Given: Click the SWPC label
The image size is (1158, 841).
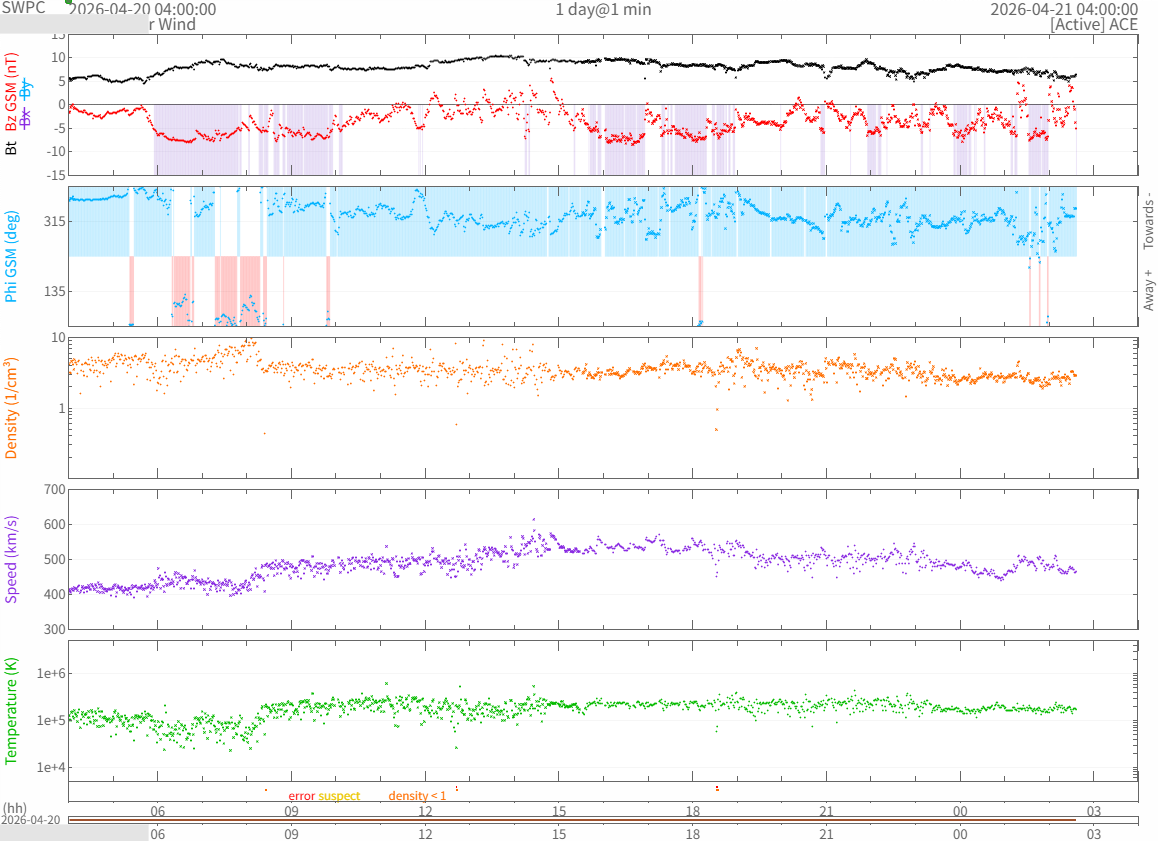Looking at the screenshot, I should pos(24,7).
